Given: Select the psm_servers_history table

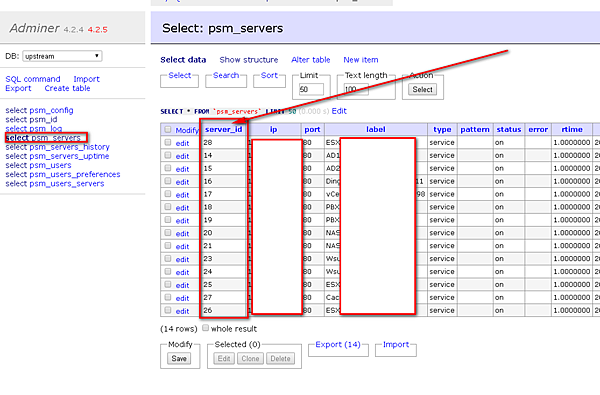Looking at the screenshot, I should (x=69, y=147).
